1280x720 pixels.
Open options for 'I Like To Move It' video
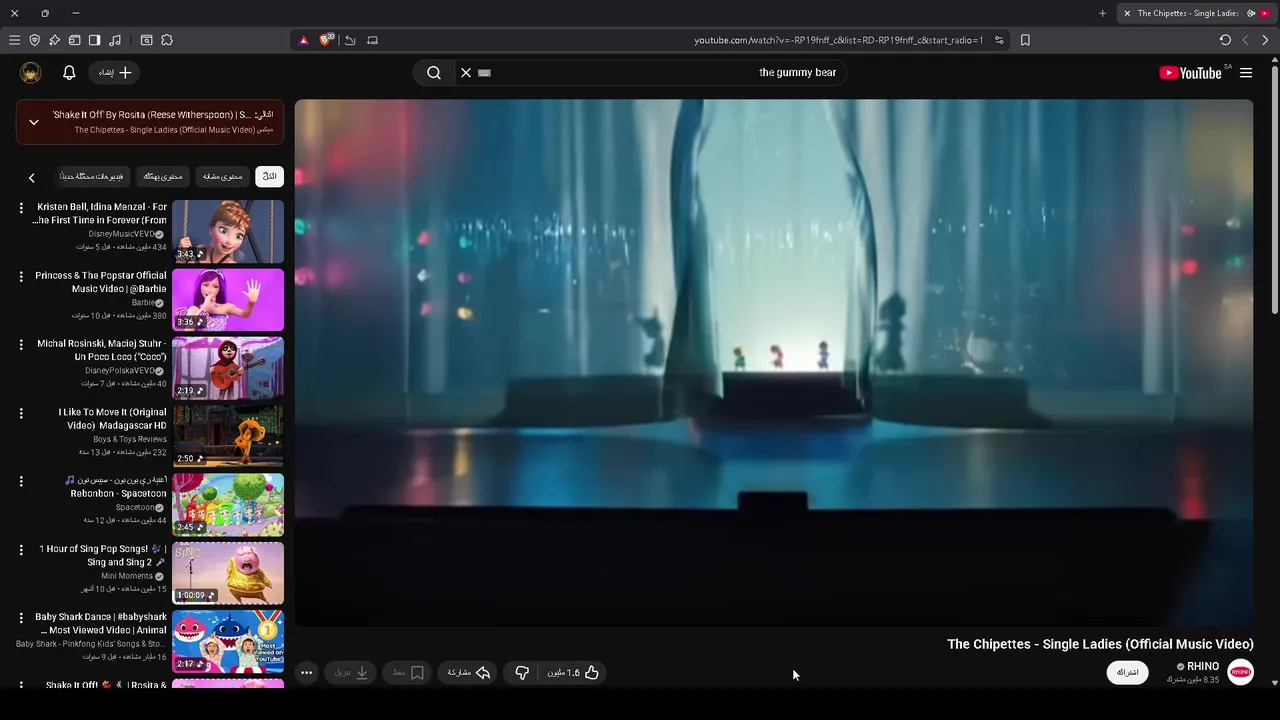[x=21, y=413]
